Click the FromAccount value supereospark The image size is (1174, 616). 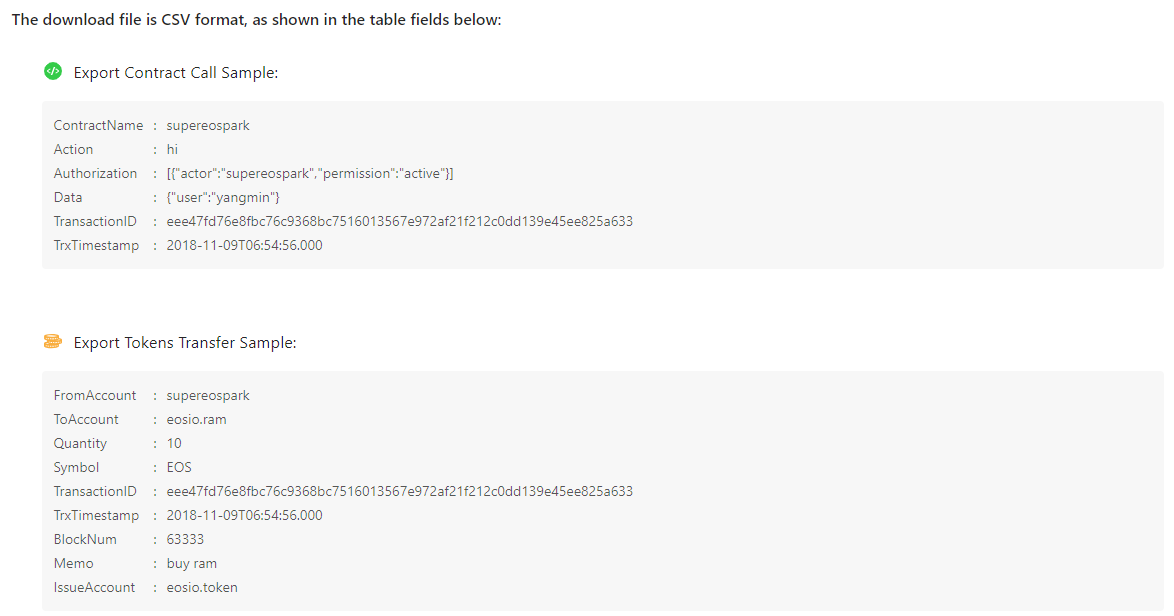click(x=208, y=396)
